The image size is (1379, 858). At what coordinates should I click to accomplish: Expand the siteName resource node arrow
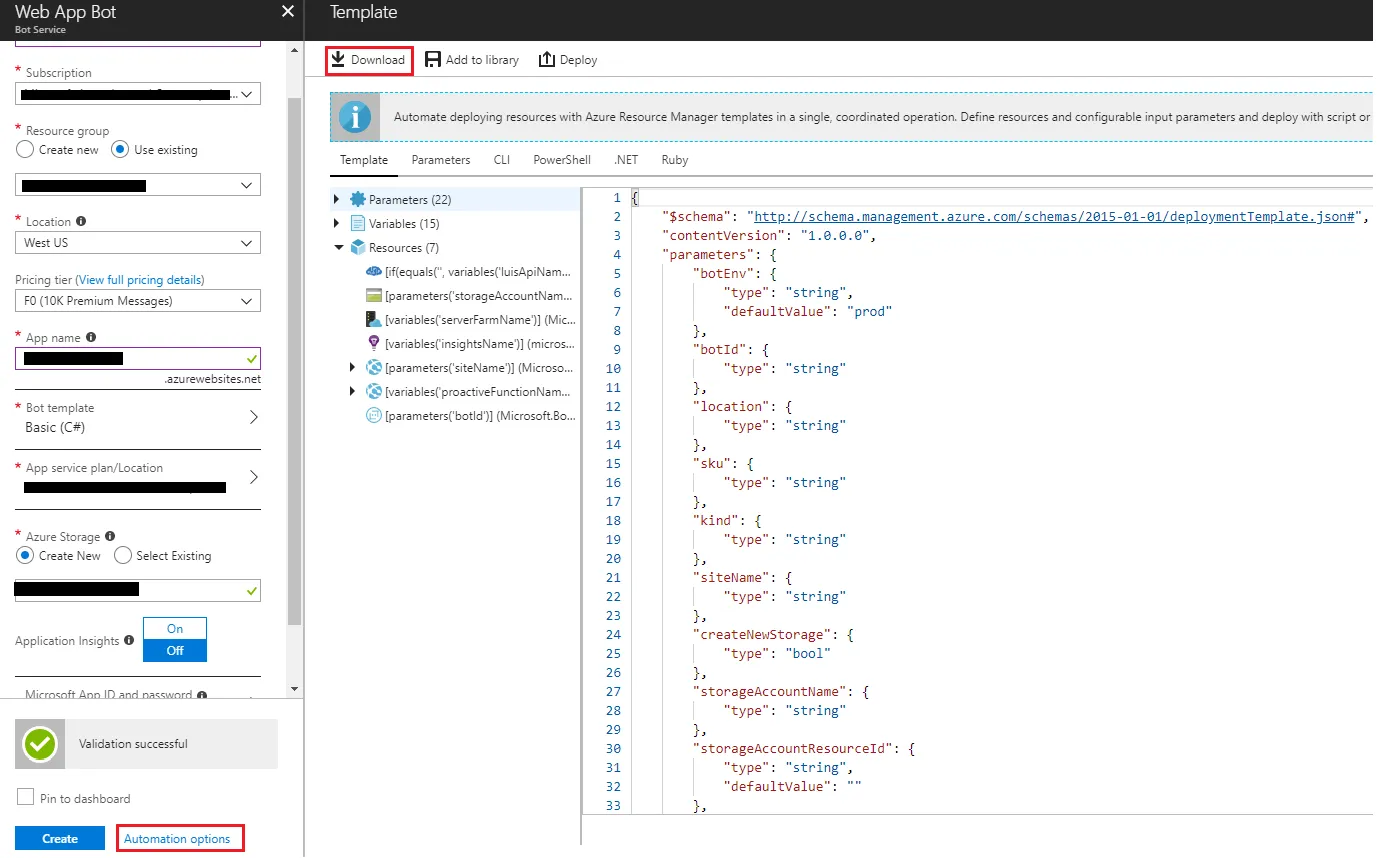coord(353,368)
